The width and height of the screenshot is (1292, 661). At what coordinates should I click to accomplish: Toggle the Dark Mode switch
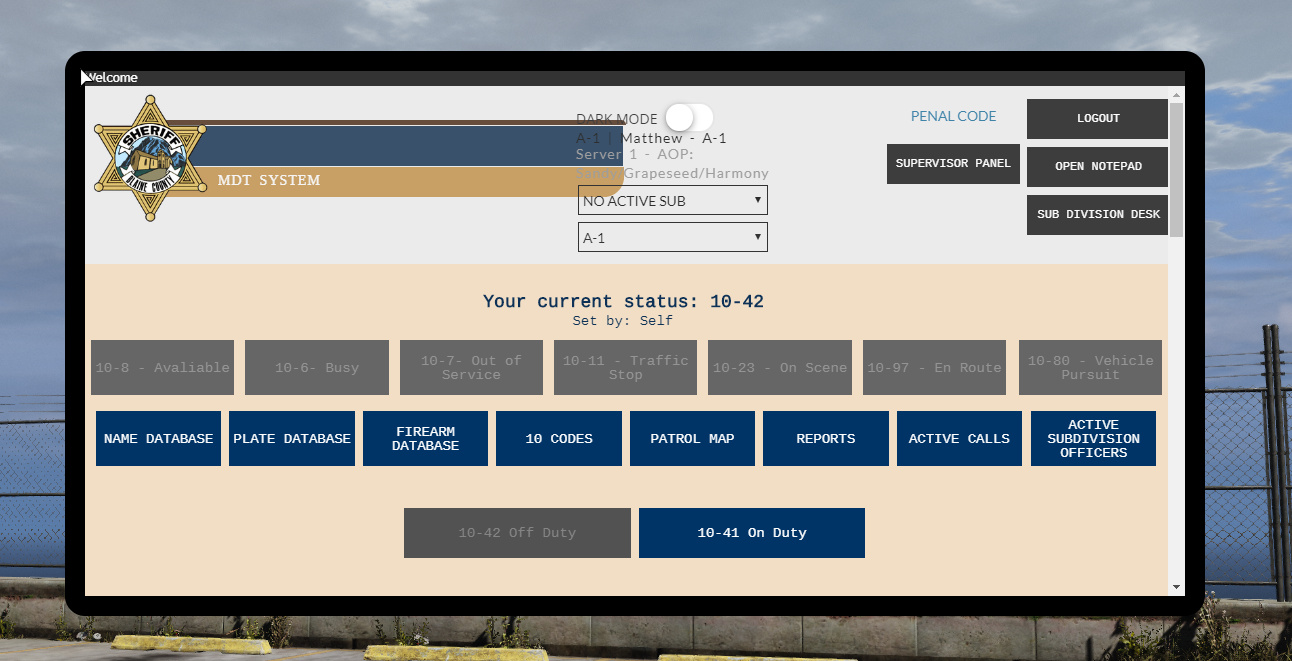(x=689, y=117)
